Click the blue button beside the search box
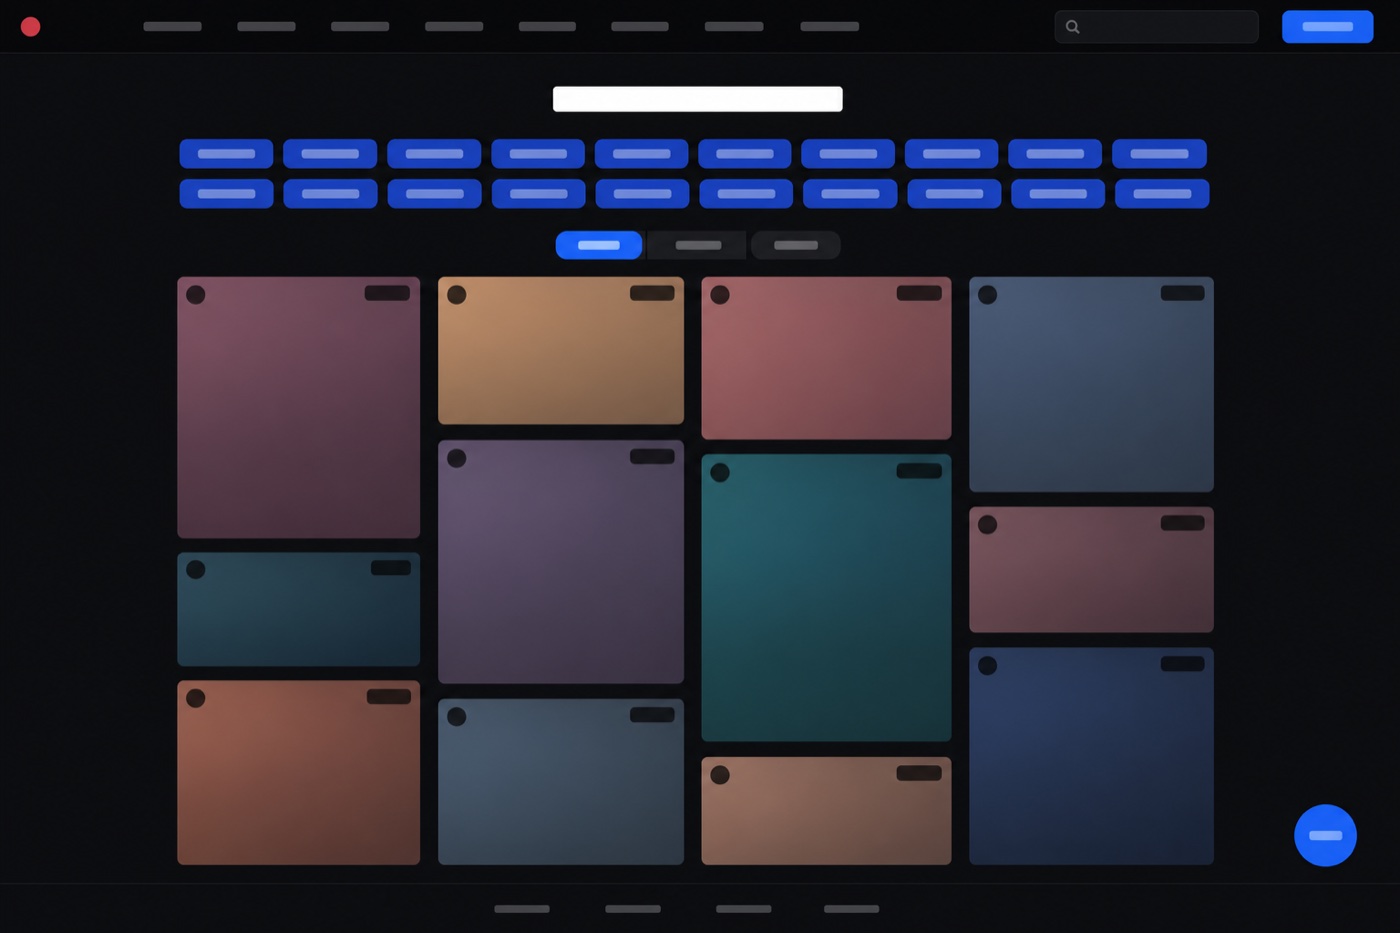1400x933 pixels. coord(1327,27)
